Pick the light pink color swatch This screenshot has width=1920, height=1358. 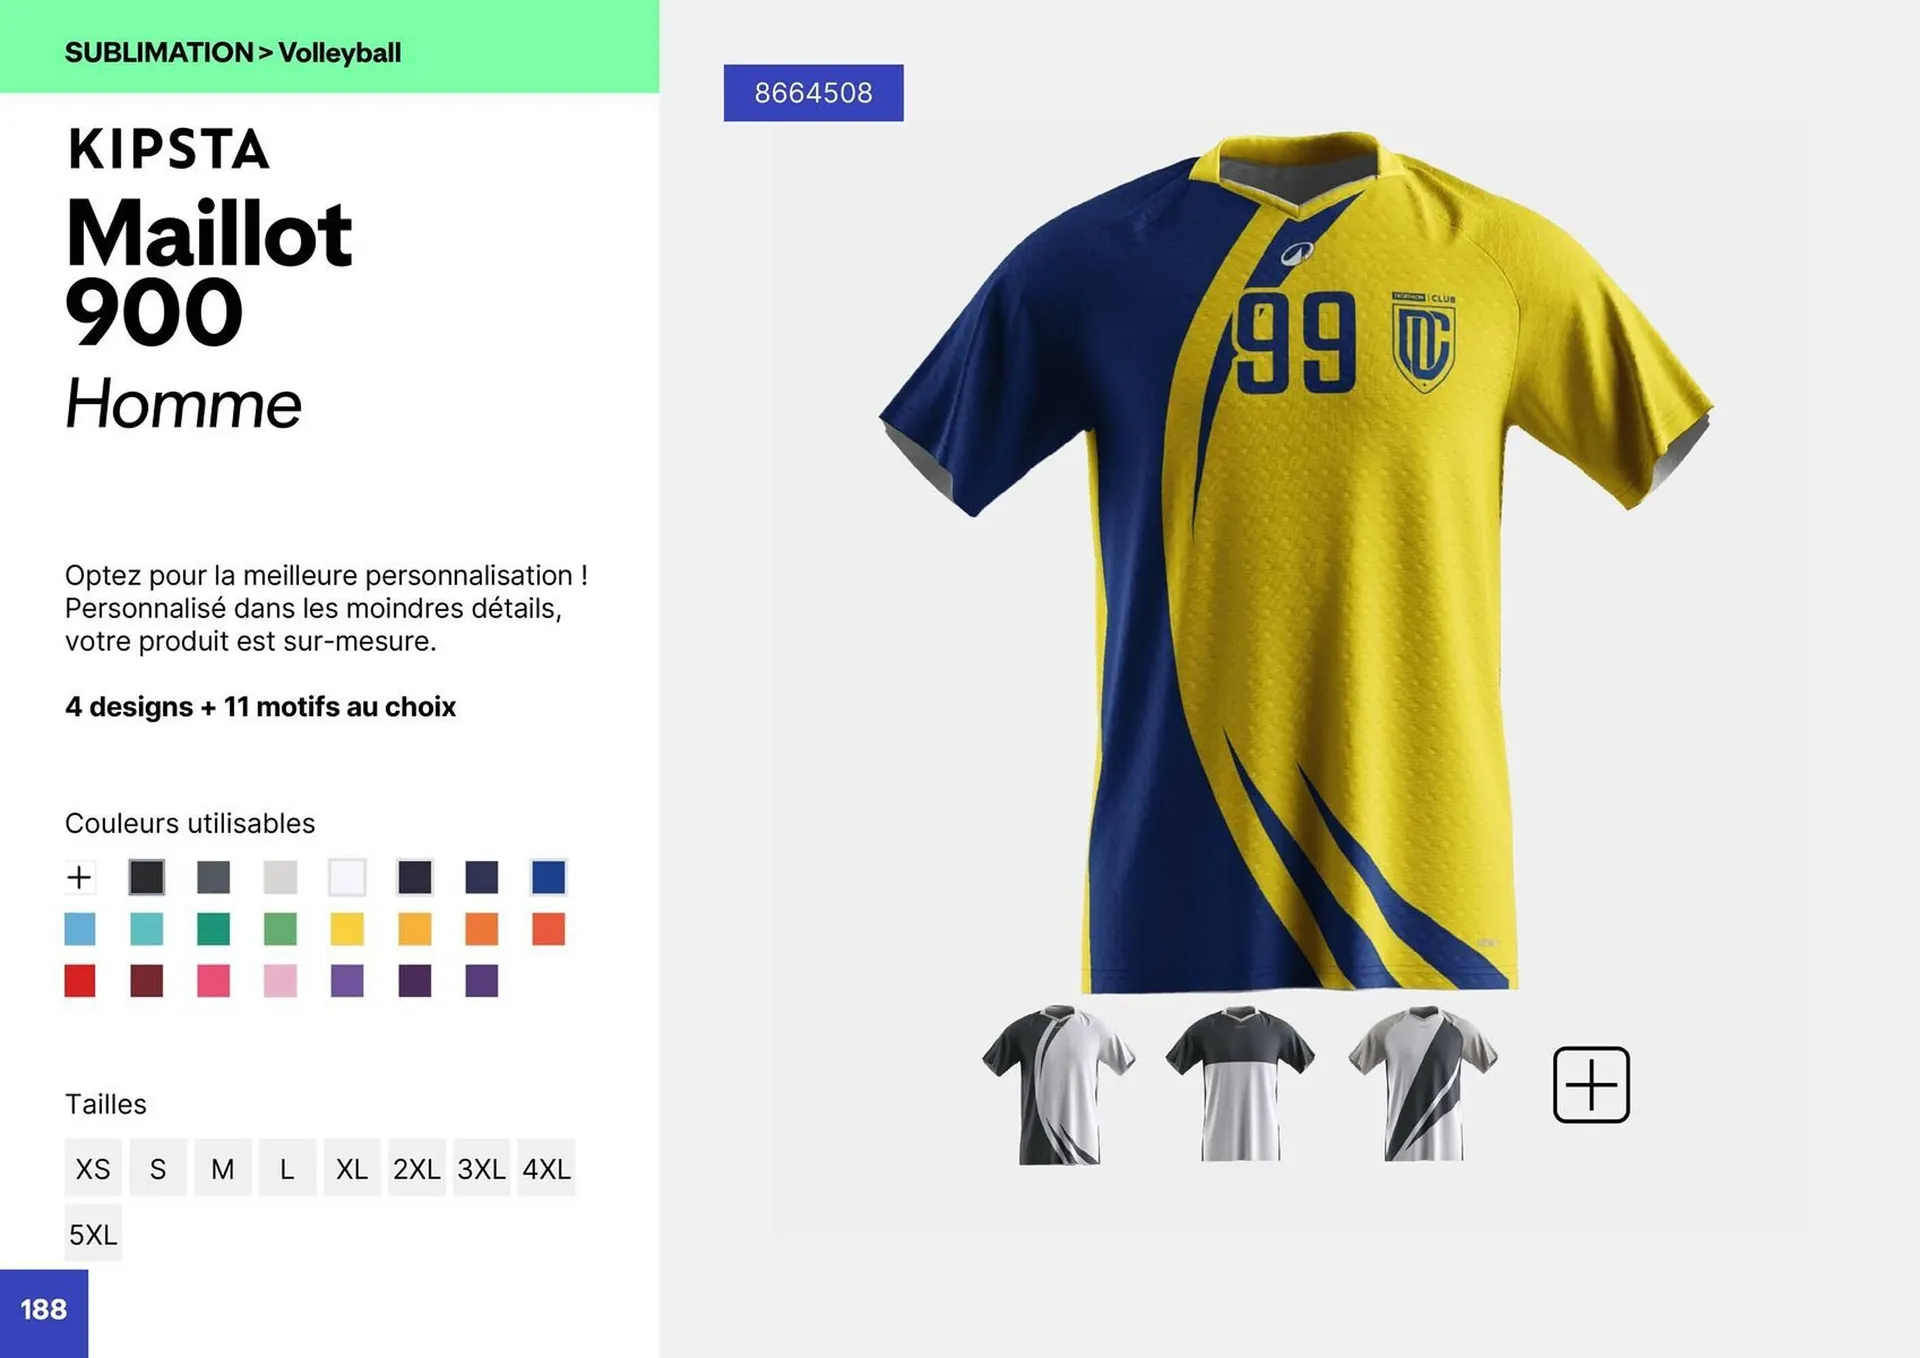[280, 981]
